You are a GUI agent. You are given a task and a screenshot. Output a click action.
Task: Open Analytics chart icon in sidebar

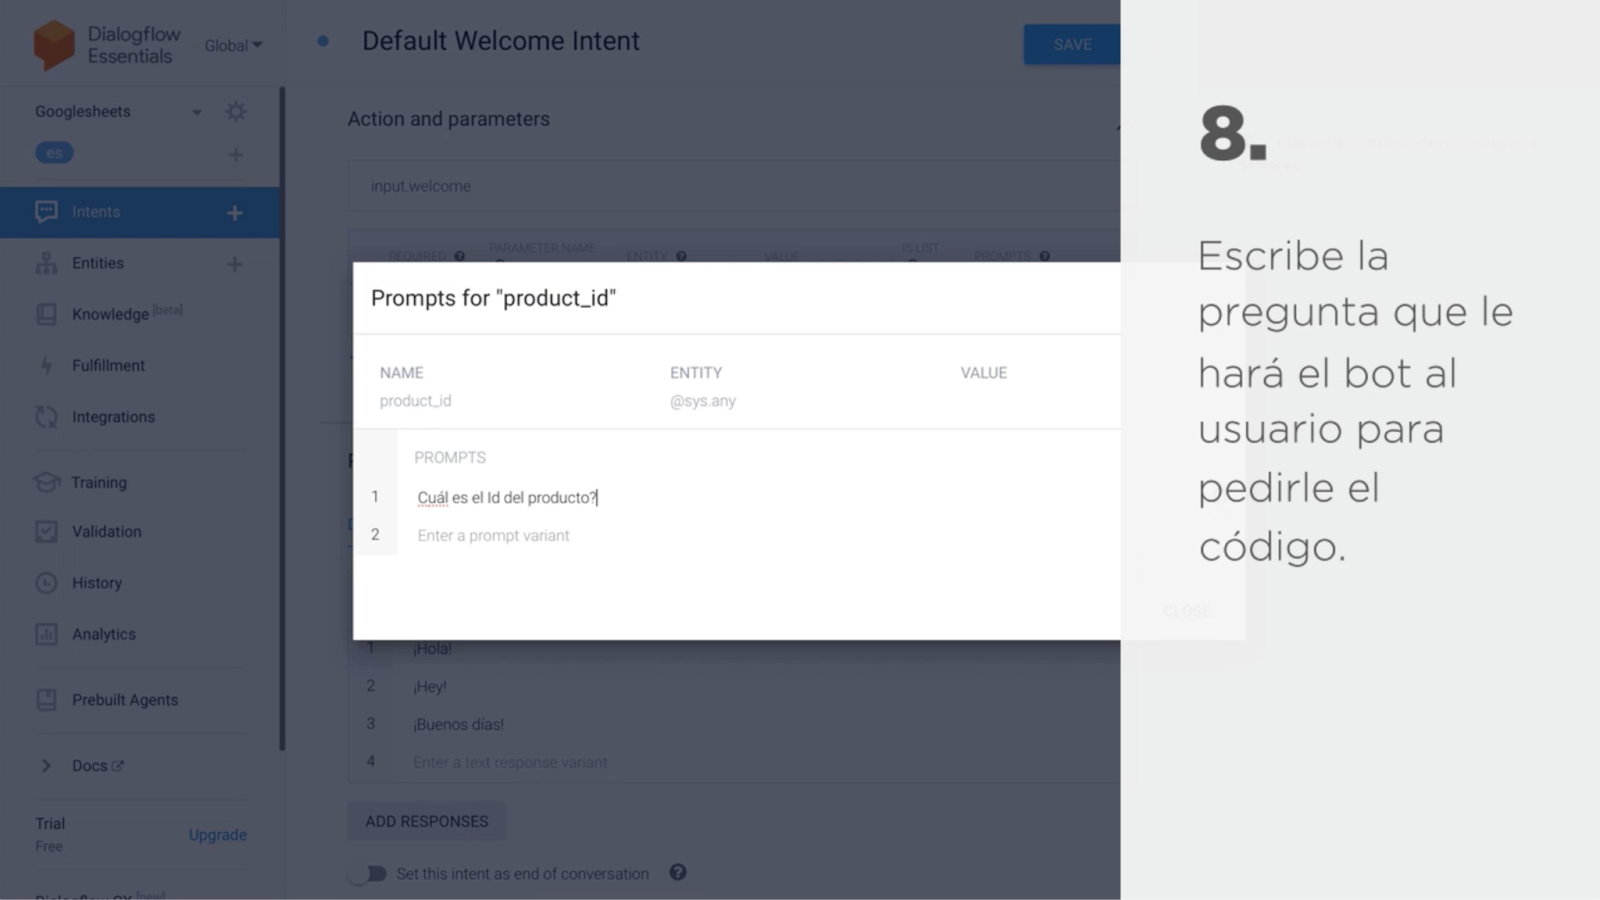pos(46,634)
